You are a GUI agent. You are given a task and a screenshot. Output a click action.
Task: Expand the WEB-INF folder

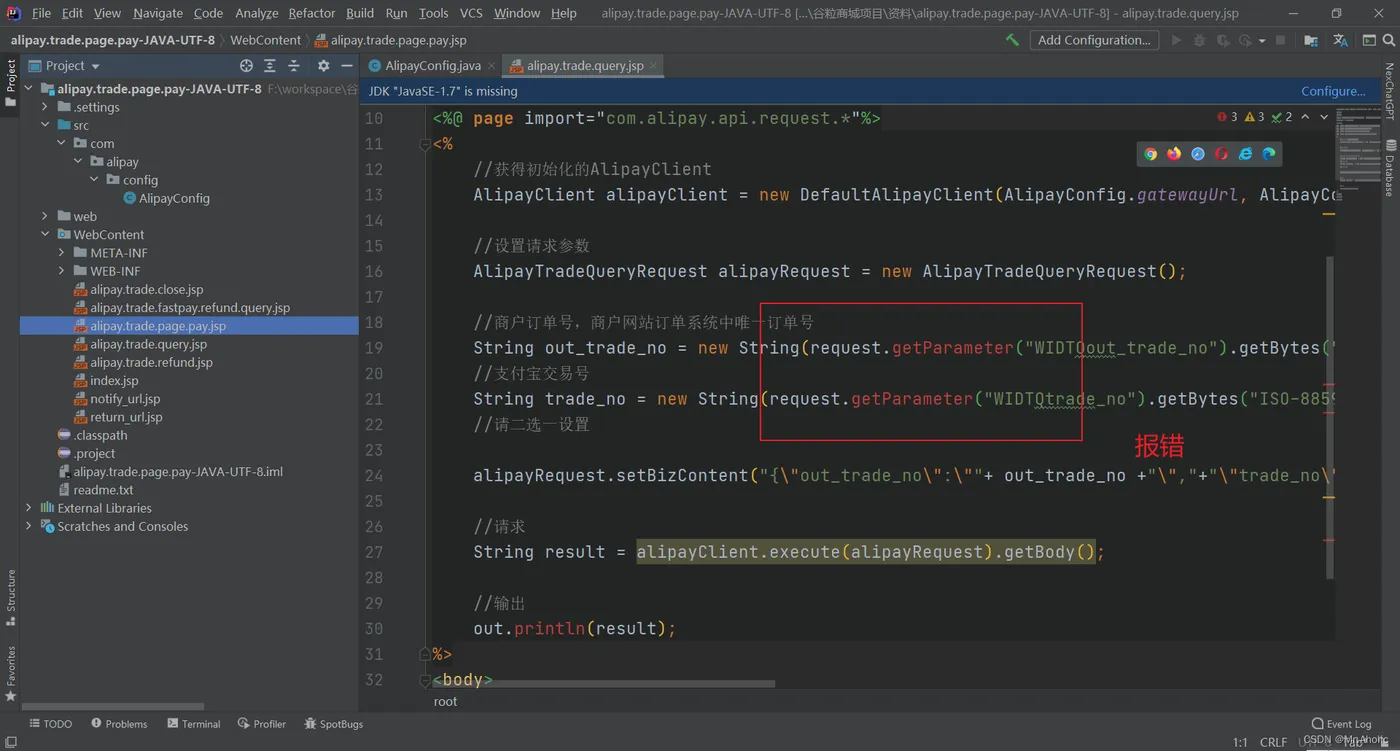[x=62, y=271]
